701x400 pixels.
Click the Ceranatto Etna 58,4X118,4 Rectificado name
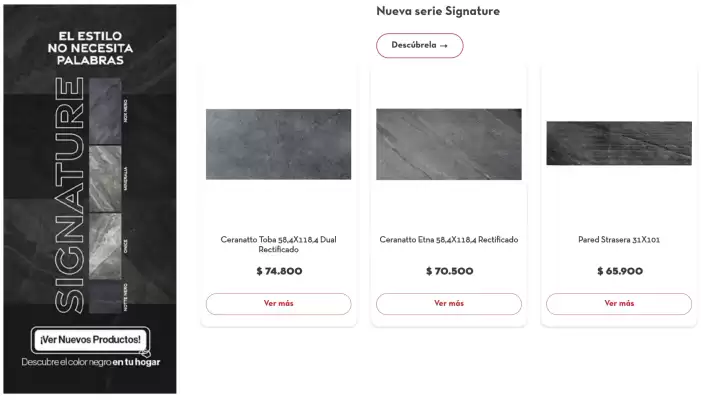click(448, 240)
